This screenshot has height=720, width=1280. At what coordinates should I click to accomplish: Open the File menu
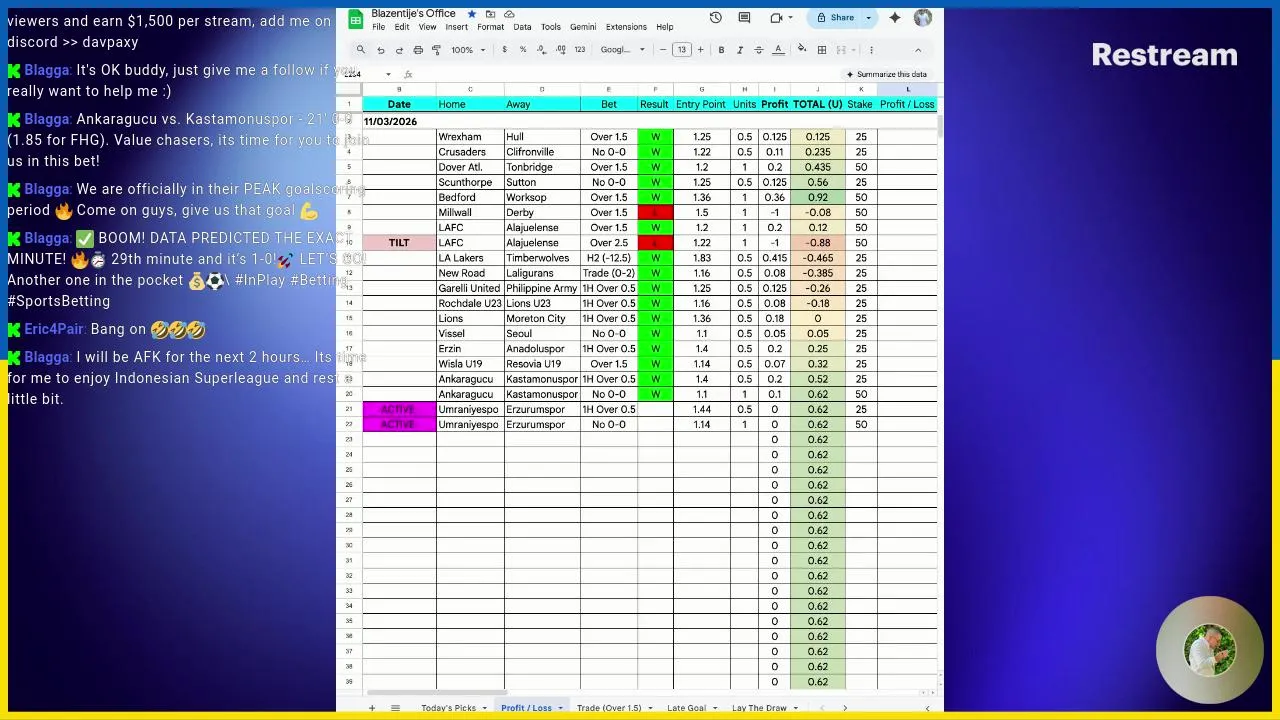(x=379, y=27)
